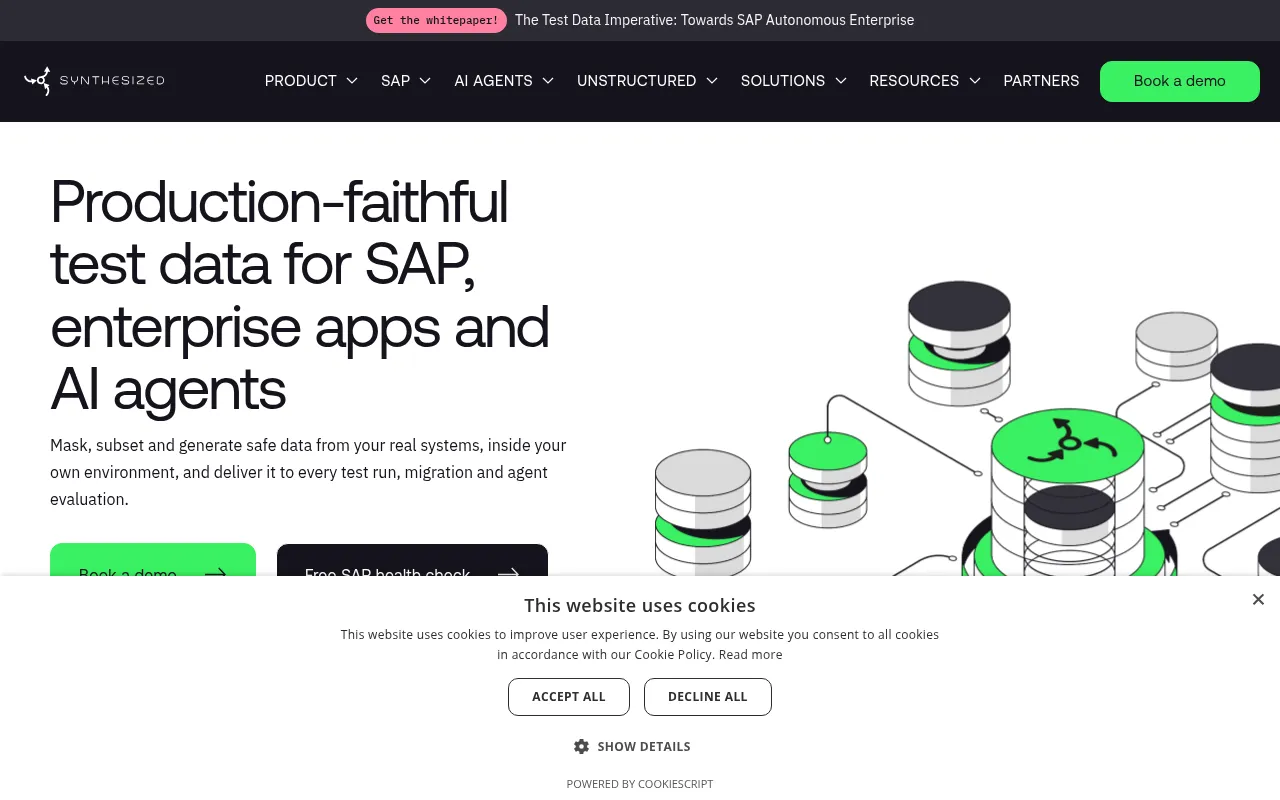Expand the UNSTRUCTURED menu chevron
Viewport: 1280px width, 800px height.
(712, 81)
